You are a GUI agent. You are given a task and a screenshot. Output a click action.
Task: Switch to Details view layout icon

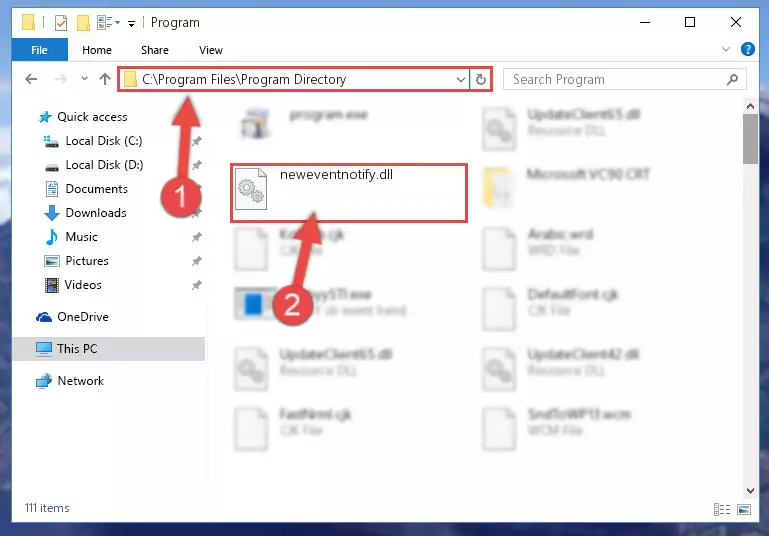click(x=721, y=510)
